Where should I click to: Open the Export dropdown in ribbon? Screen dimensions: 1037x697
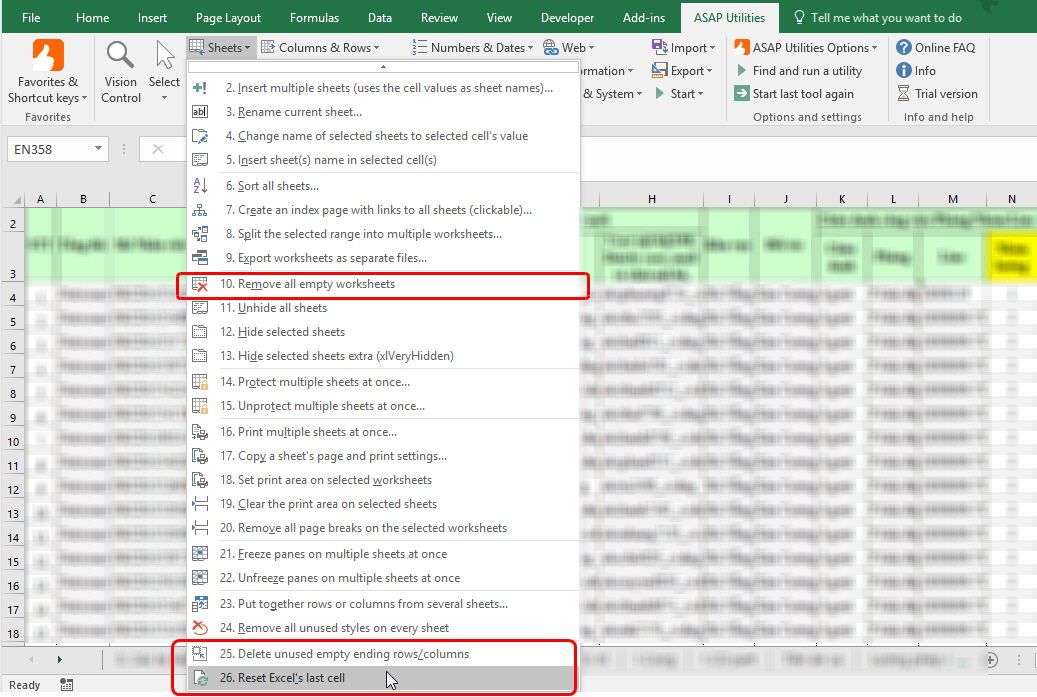pos(682,71)
